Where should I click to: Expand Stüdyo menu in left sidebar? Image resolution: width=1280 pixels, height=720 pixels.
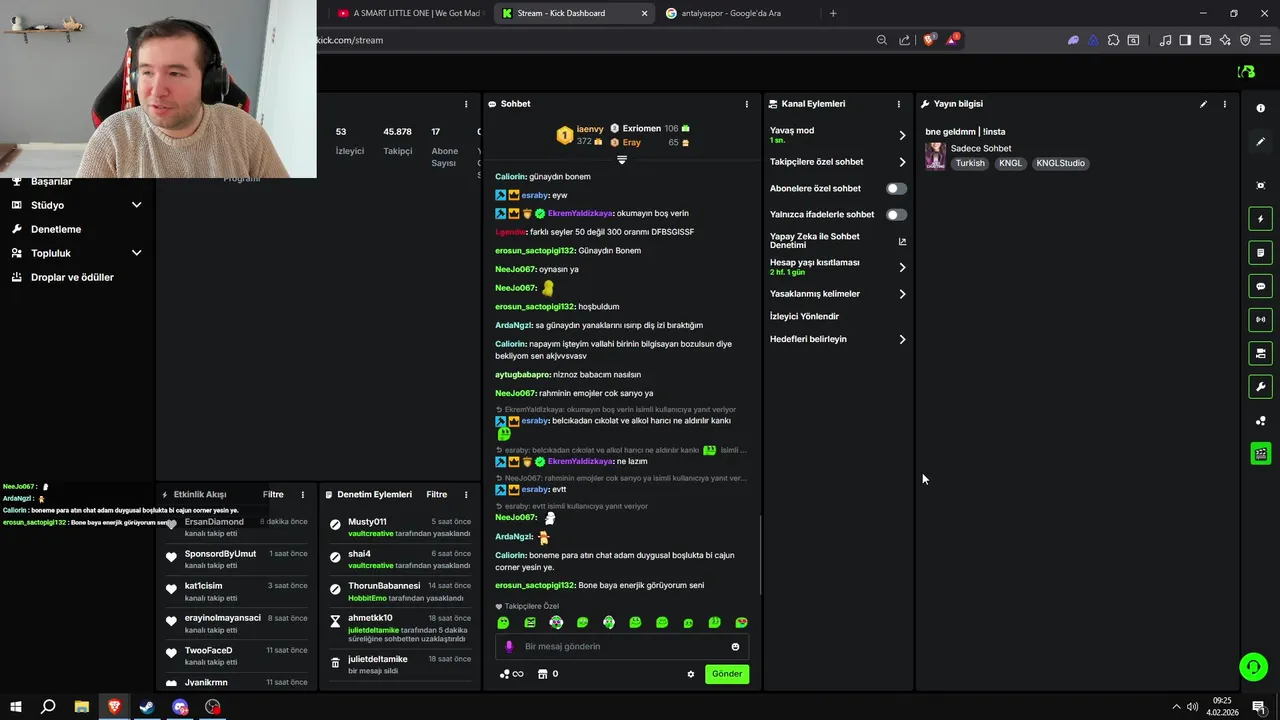[136, 205]
